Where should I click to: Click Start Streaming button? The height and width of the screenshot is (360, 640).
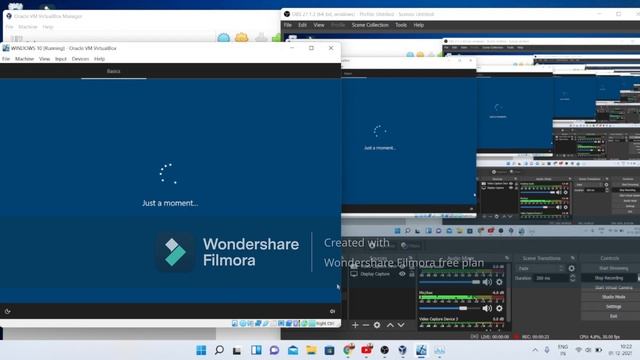point(611,268)
